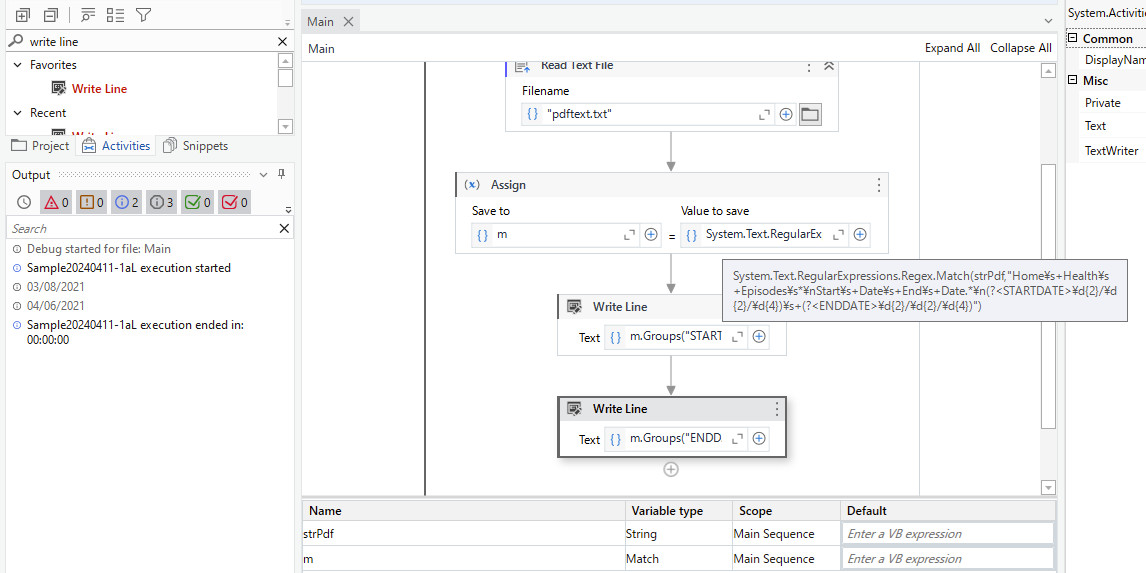Screen dimensions: 1146x573
Task: Collapse the Recent group
Action: tap(18, 113)
